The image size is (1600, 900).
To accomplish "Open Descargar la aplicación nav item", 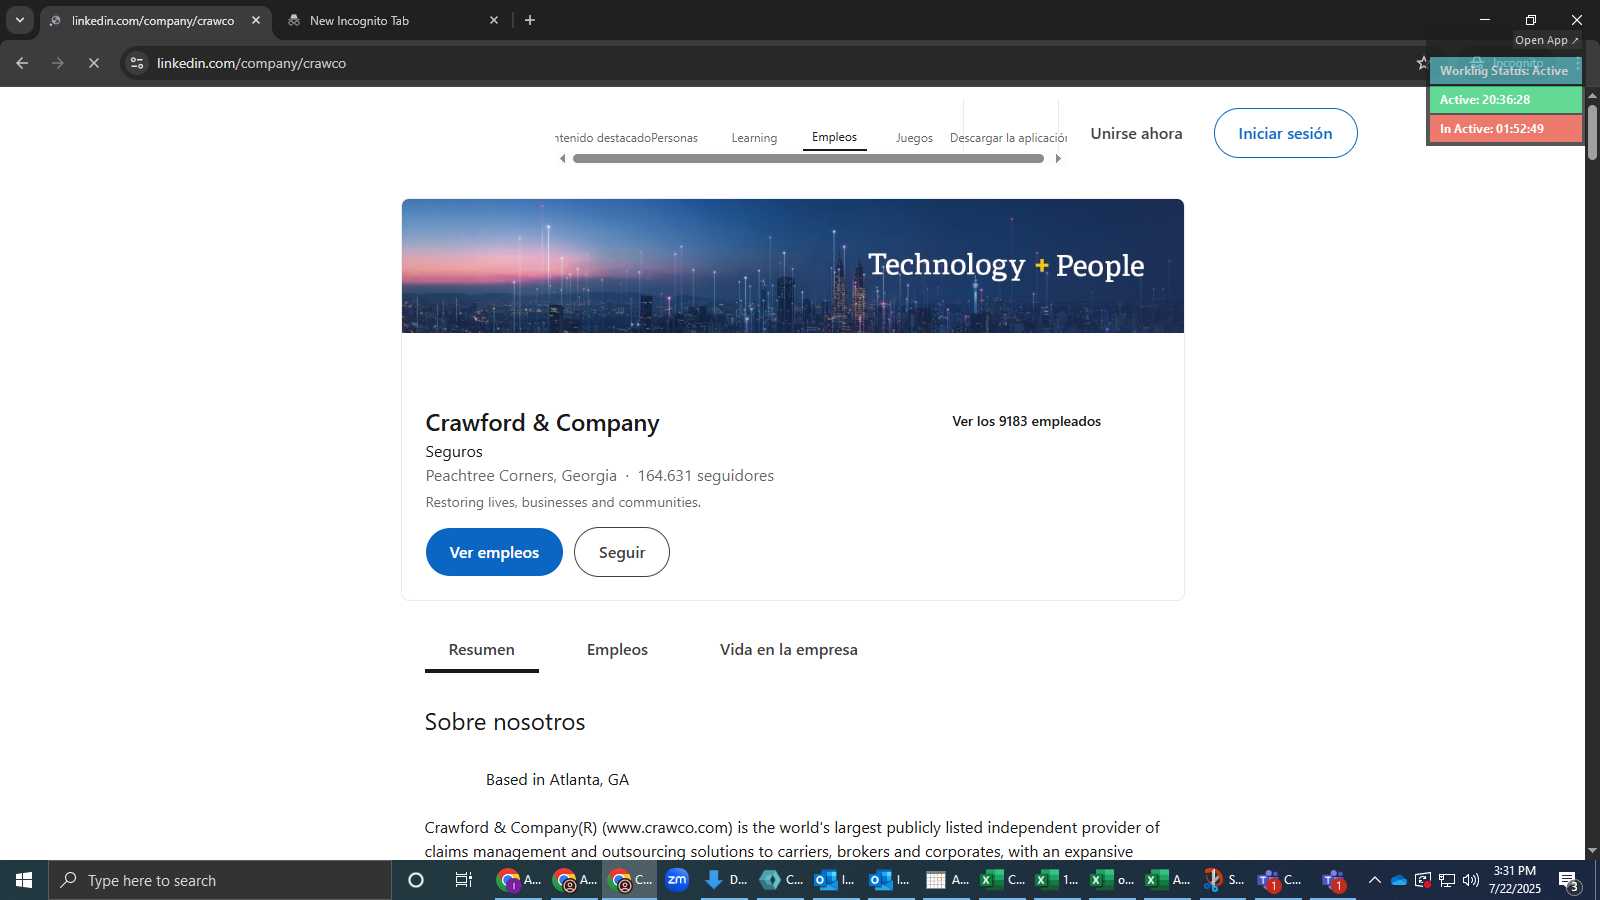I will (x=1008, y=138).
